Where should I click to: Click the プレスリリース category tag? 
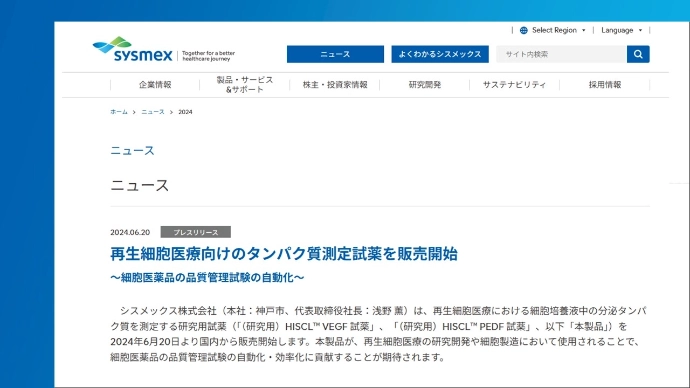click(195, 232)
